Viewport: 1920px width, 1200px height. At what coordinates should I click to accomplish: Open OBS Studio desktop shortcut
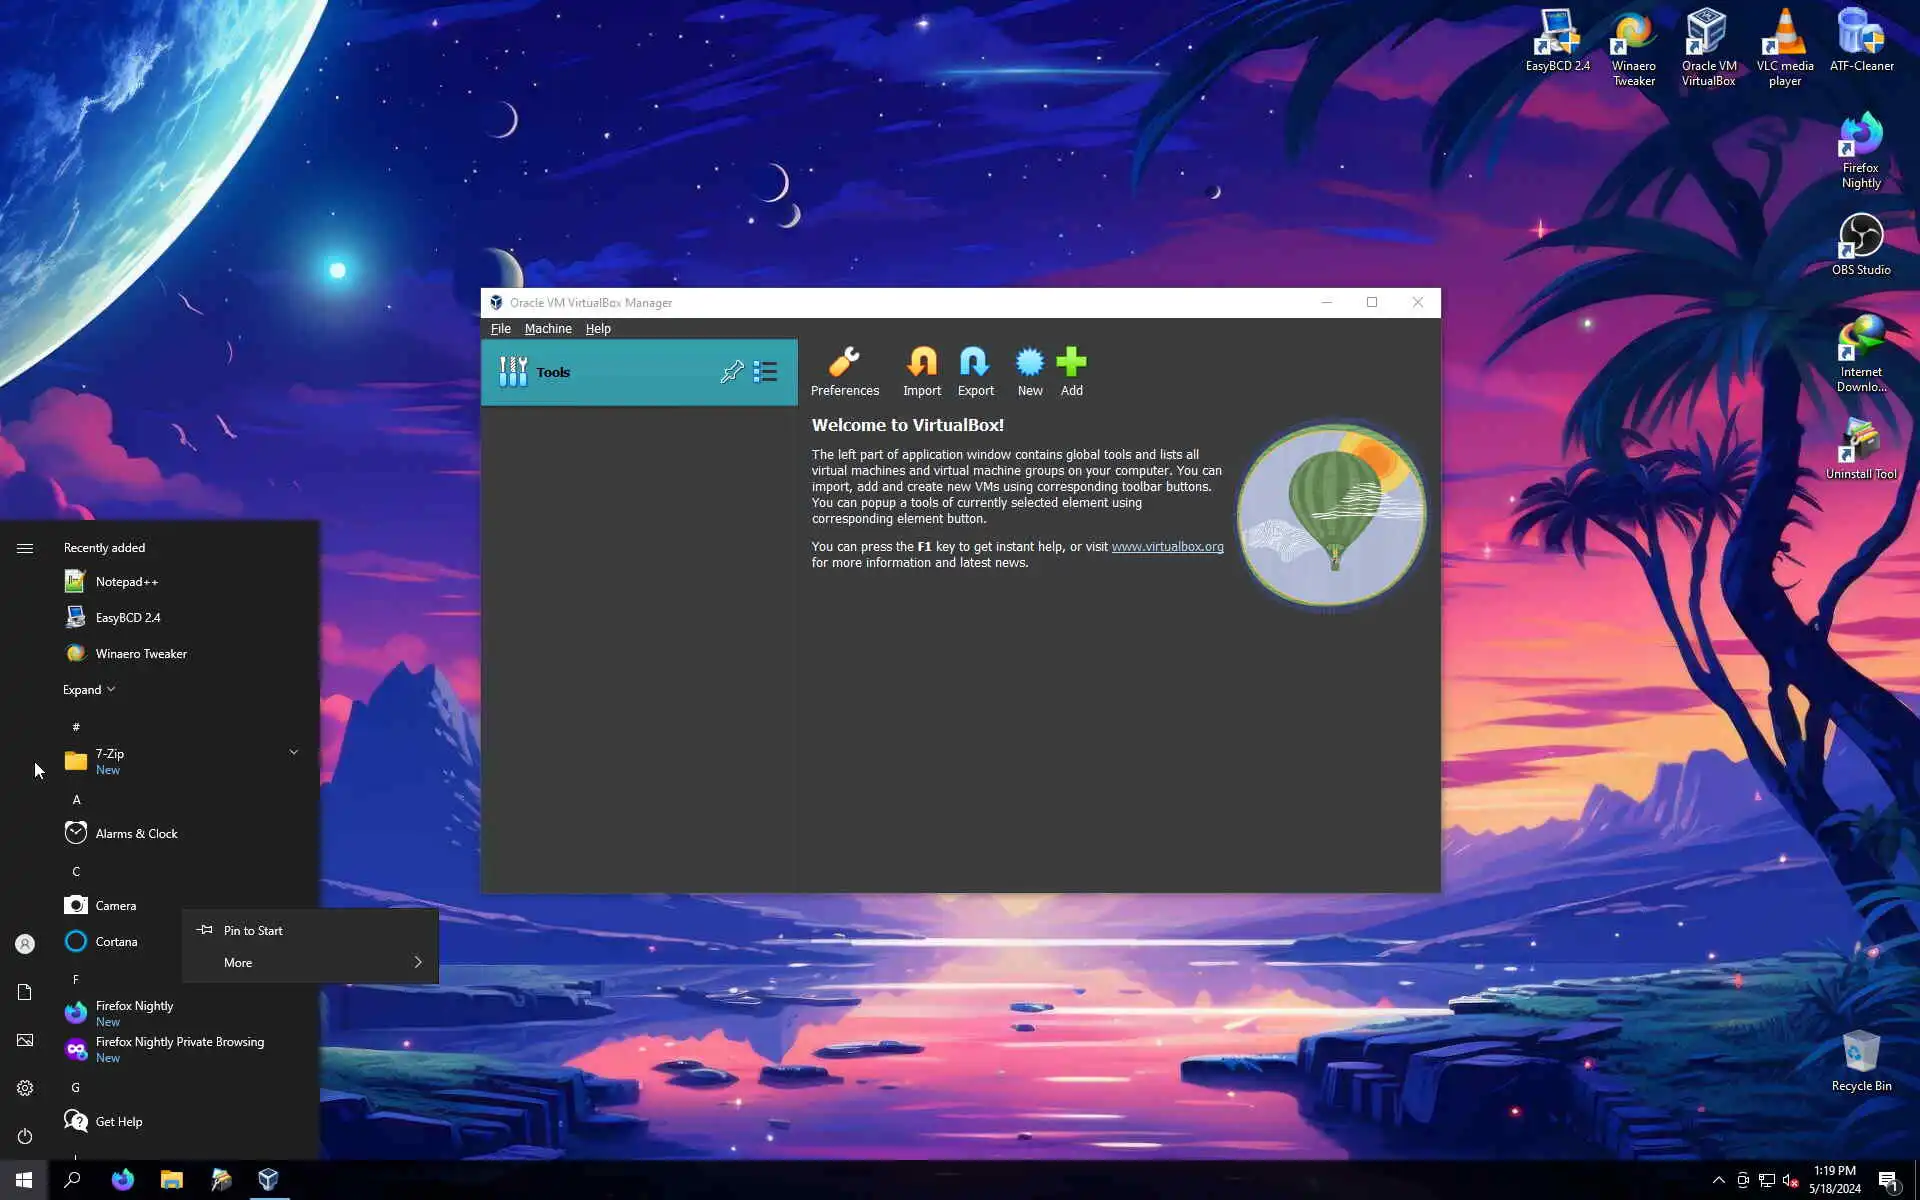point(1860,238)
